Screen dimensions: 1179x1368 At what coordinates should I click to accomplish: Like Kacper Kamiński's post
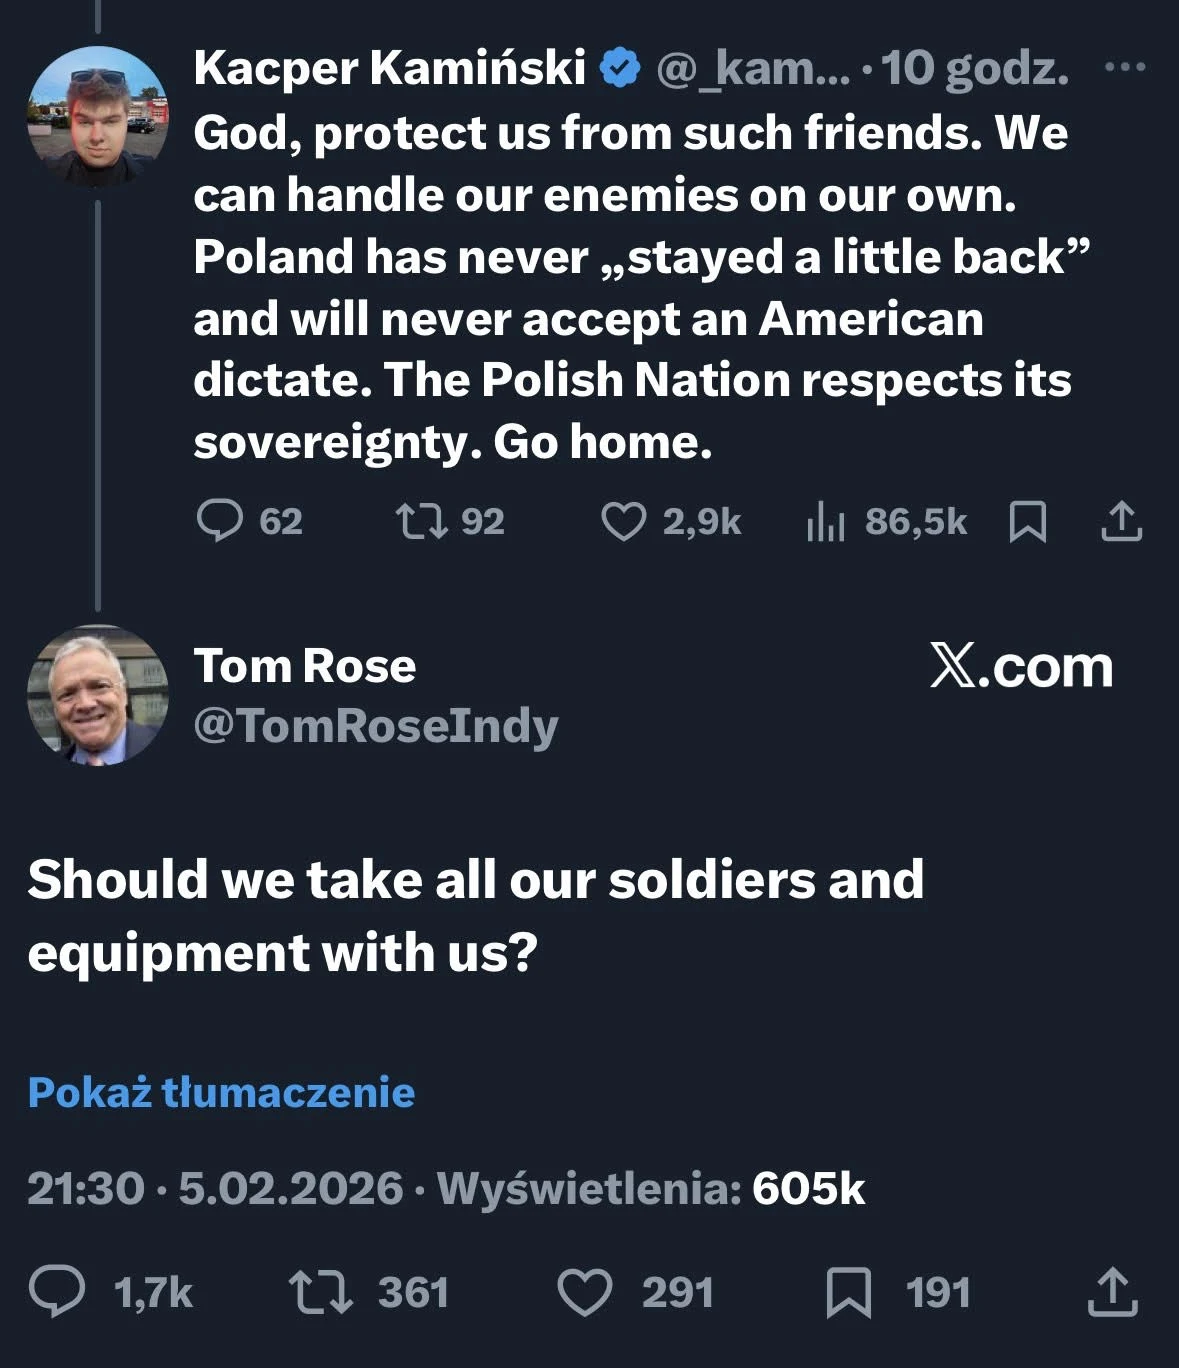(x=623, y=522)
